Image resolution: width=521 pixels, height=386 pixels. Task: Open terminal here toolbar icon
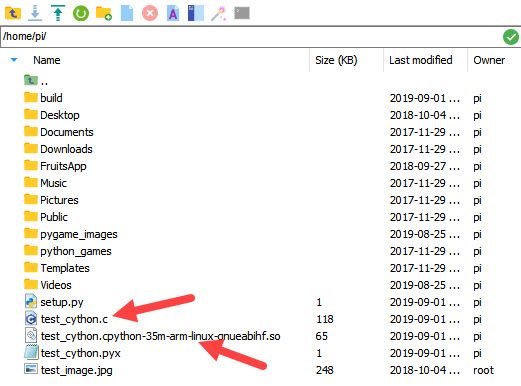[x=242, y=13]
